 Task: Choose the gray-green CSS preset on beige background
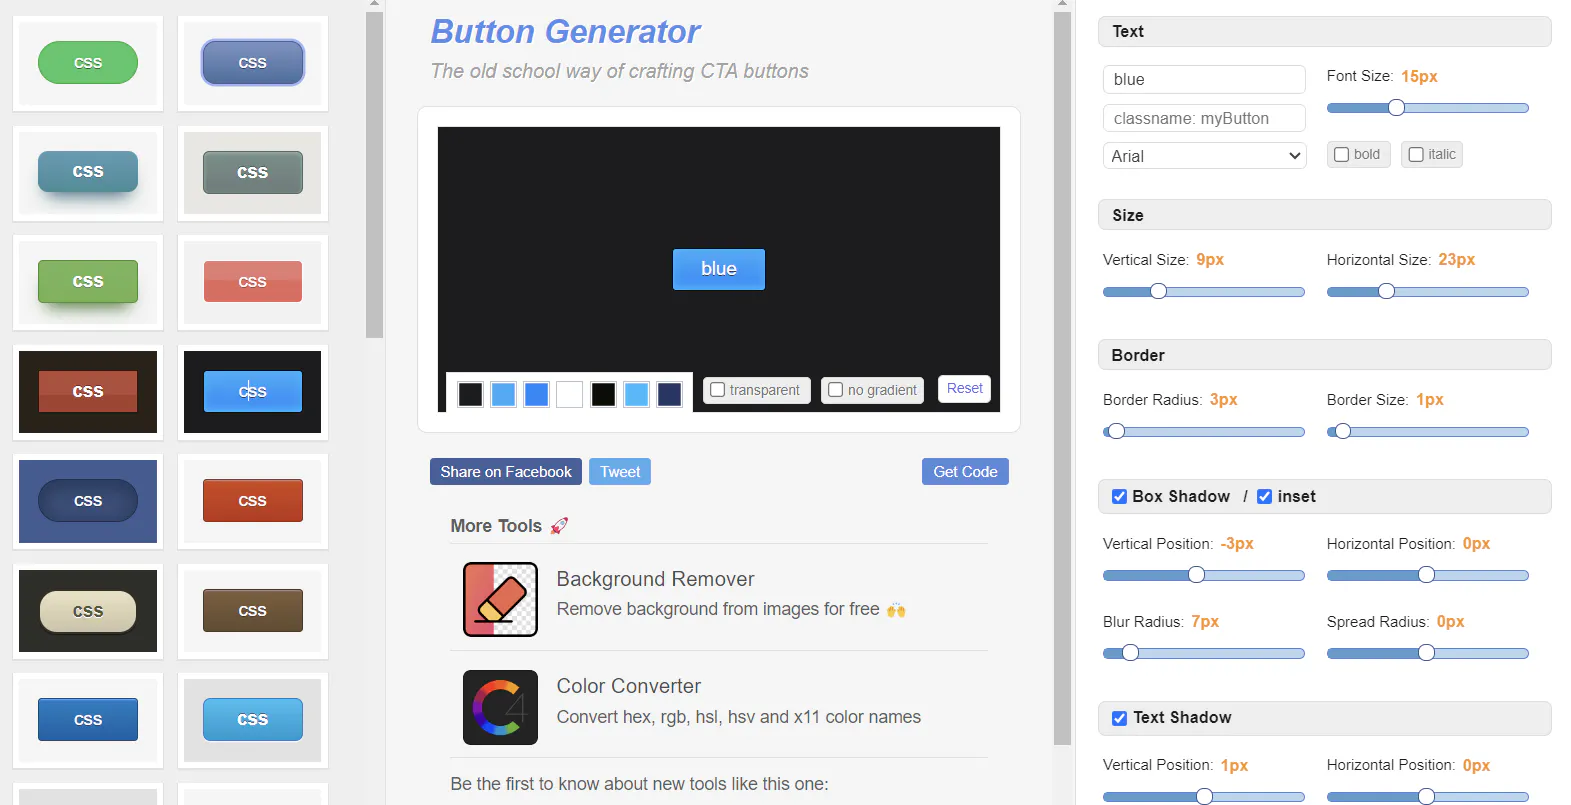click(x=253, y=173)
